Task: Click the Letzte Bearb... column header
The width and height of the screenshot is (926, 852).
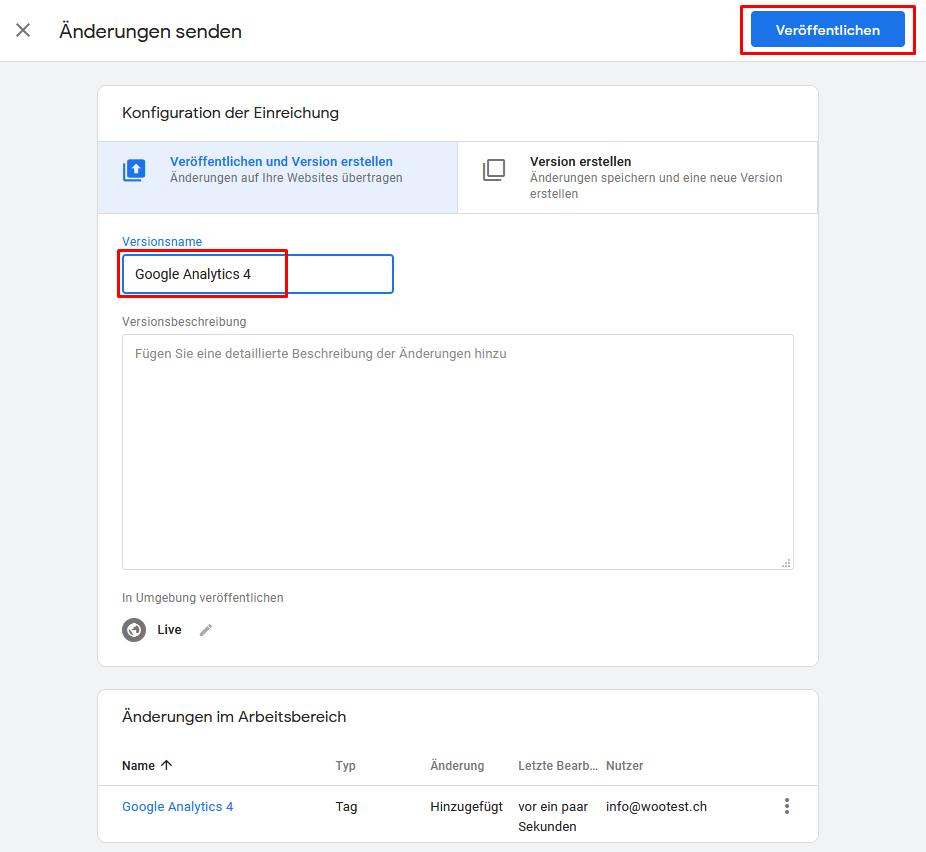Action: 557,766
